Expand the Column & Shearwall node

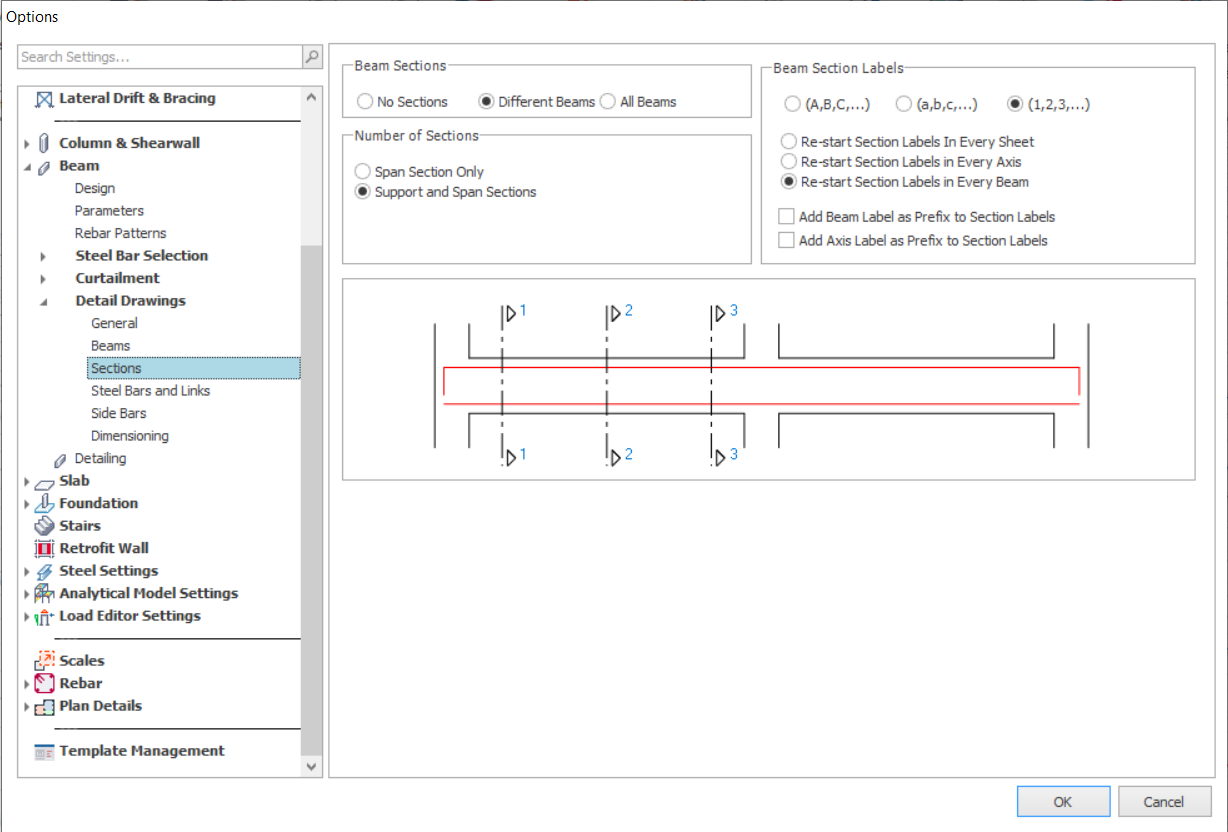(27, 144)
